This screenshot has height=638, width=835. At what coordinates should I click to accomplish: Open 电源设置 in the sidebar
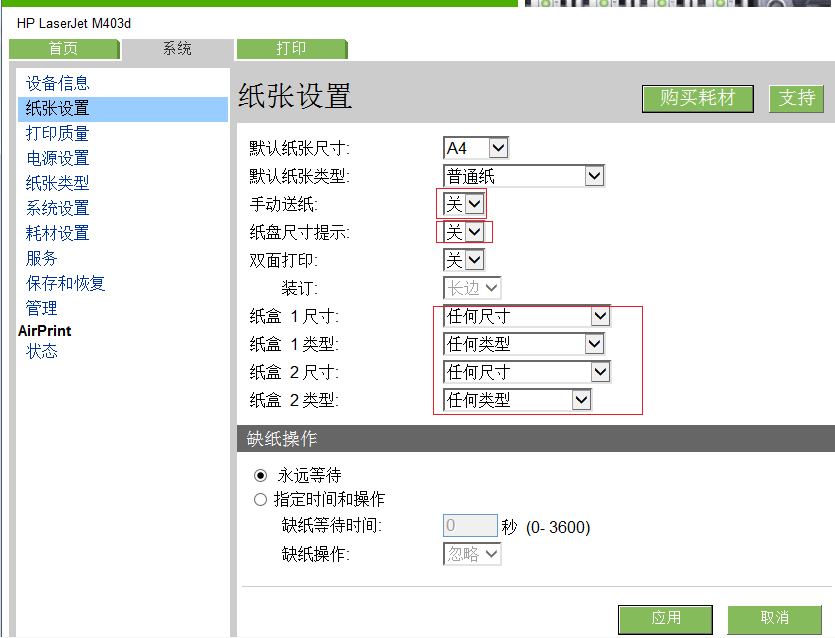(57, 158)
